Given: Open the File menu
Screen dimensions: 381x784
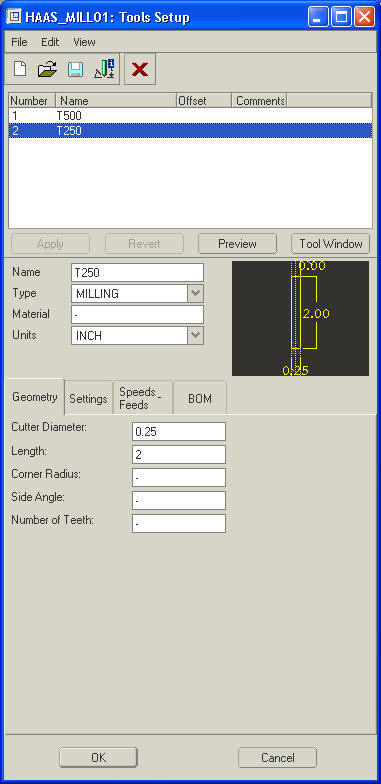Looking at the screenshot, I should click(19, 42).
